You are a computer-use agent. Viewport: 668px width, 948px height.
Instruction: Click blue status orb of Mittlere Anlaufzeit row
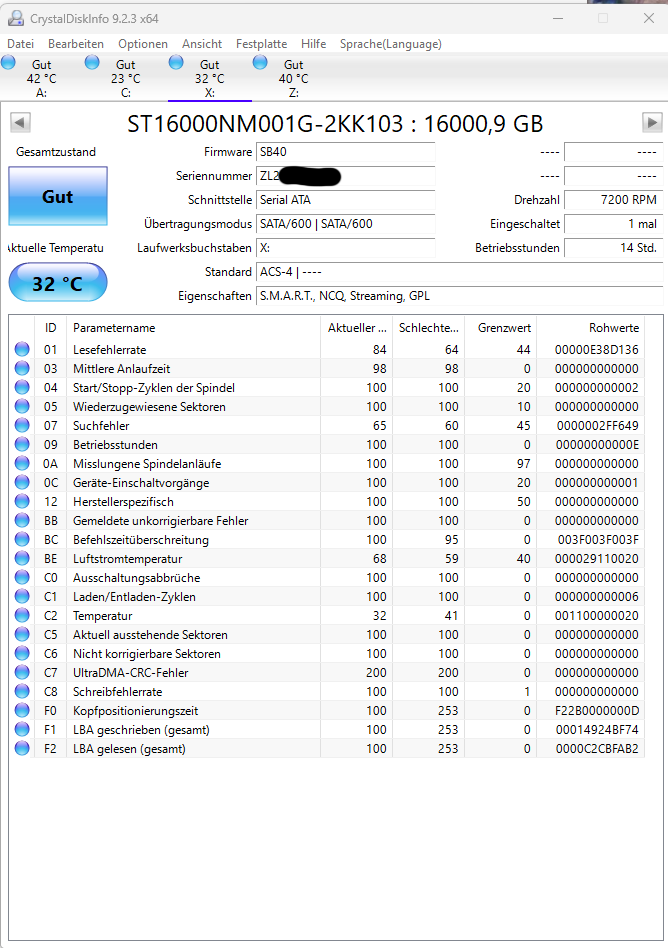point(22,368)
